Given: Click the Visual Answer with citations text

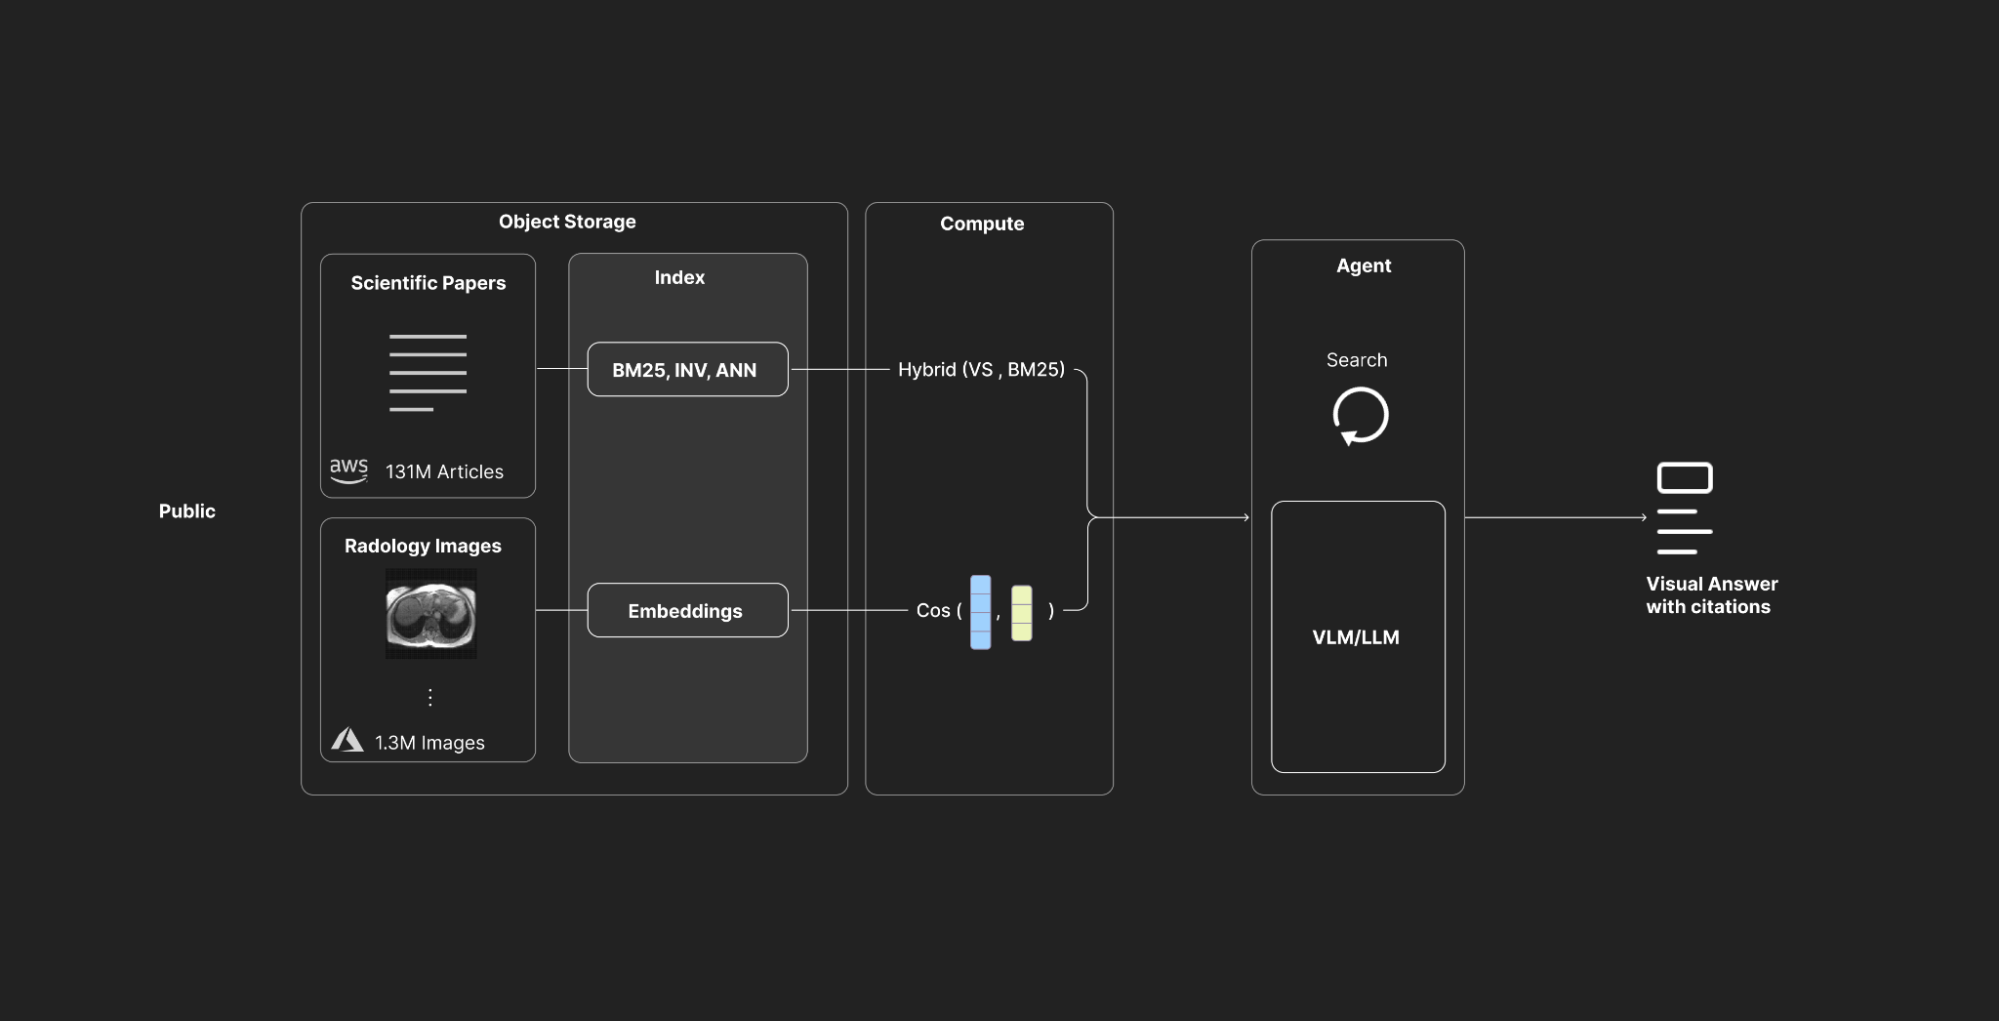Looking at the screenshot, I should tap(1712, 595).
